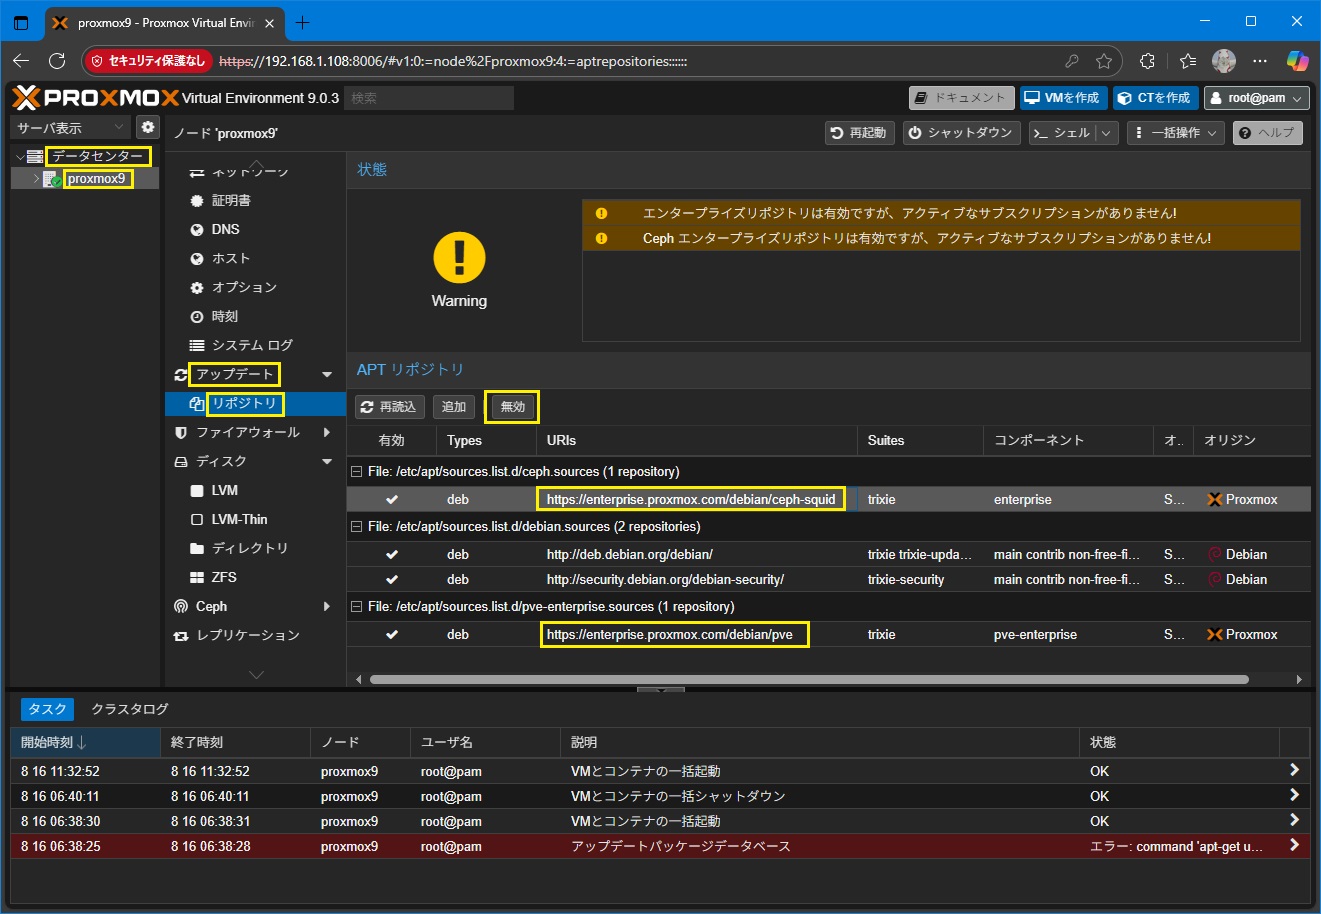1321x914 pixels.
Task: Collapse ceph.sources file group
Action: tap(356, 471)
